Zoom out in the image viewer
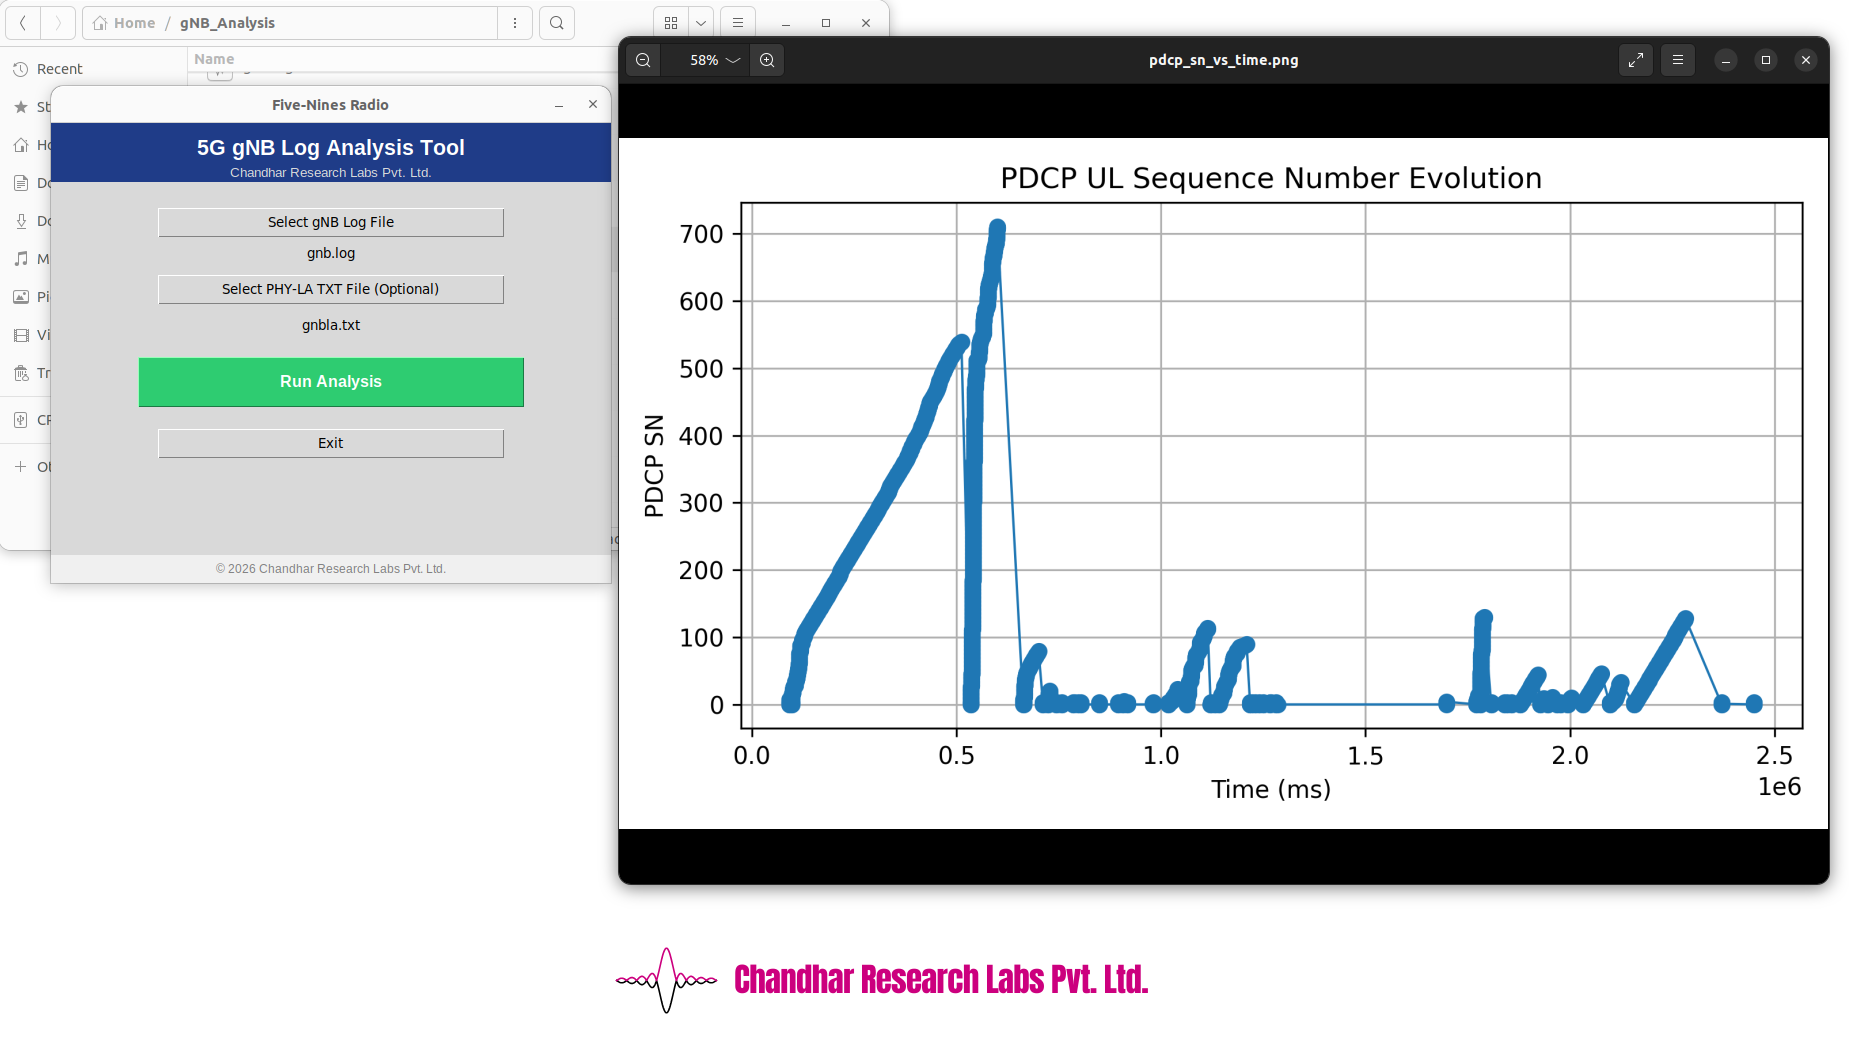 (x=643, y=60)
